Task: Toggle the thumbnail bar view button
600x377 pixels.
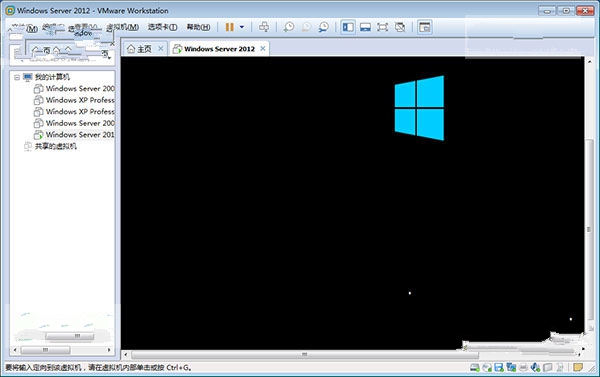Action: pyautogui.click(x=365, y=27)
